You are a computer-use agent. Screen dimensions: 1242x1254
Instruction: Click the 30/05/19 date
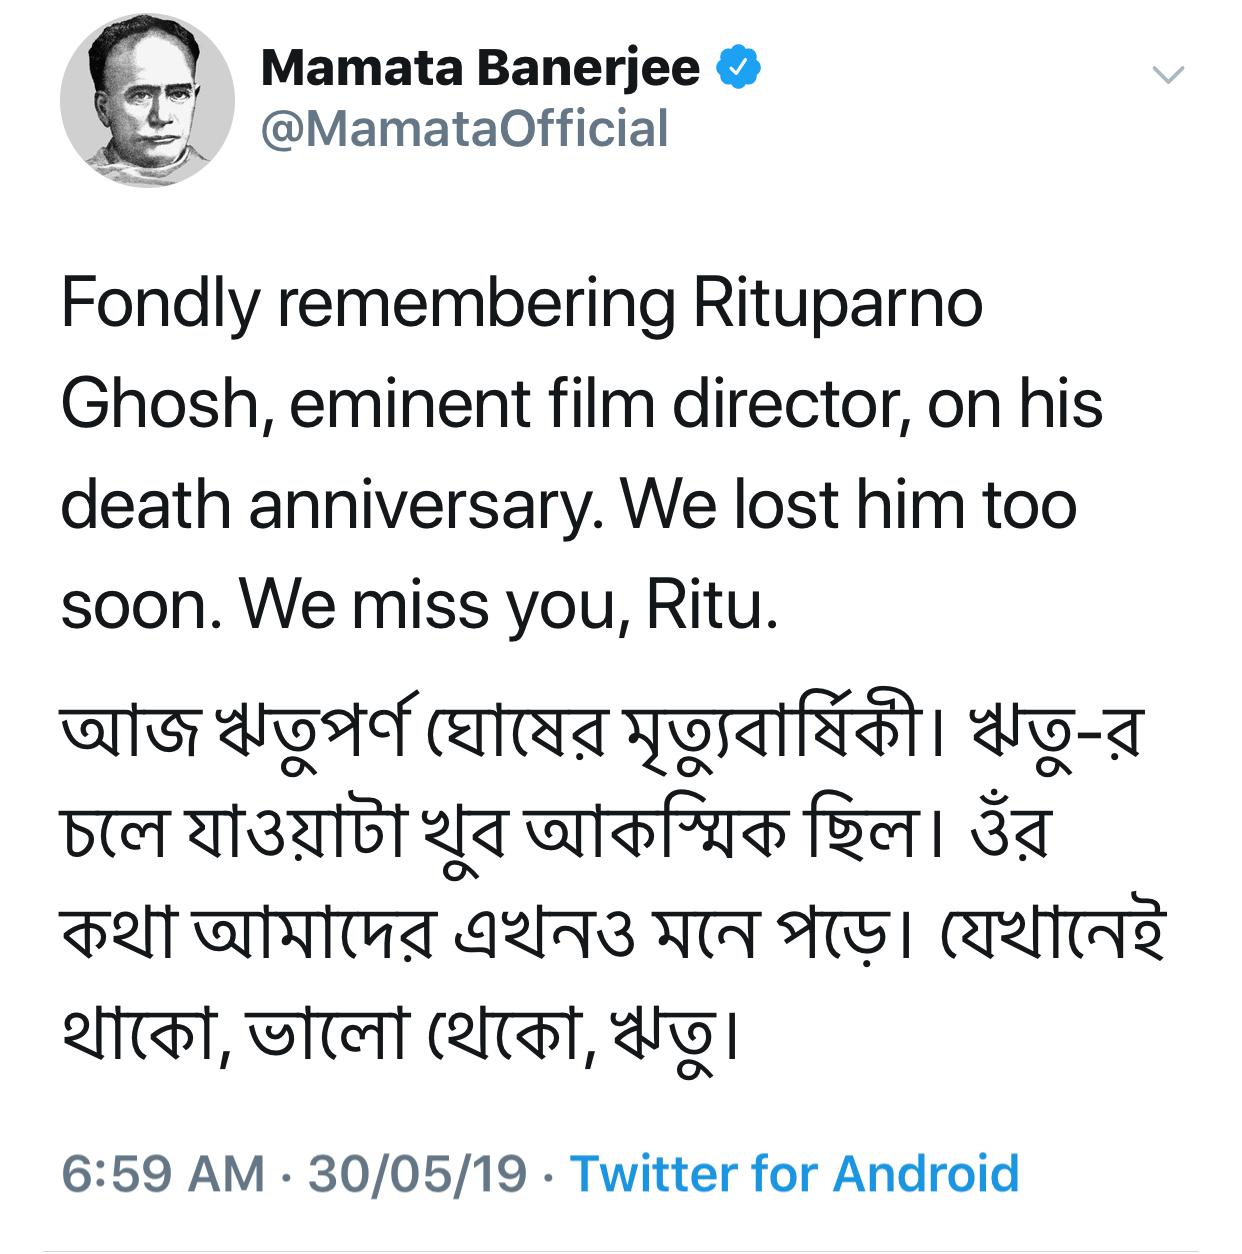coord(417,1173)
